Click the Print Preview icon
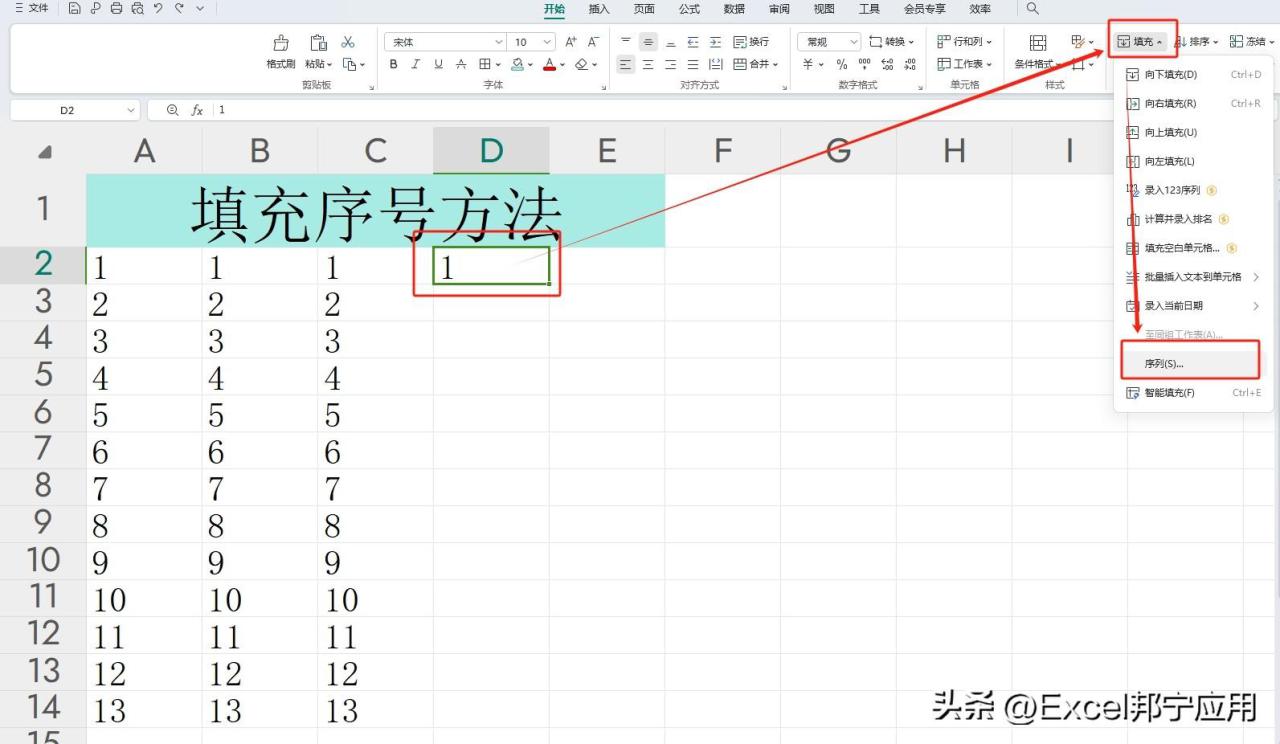 137,8
